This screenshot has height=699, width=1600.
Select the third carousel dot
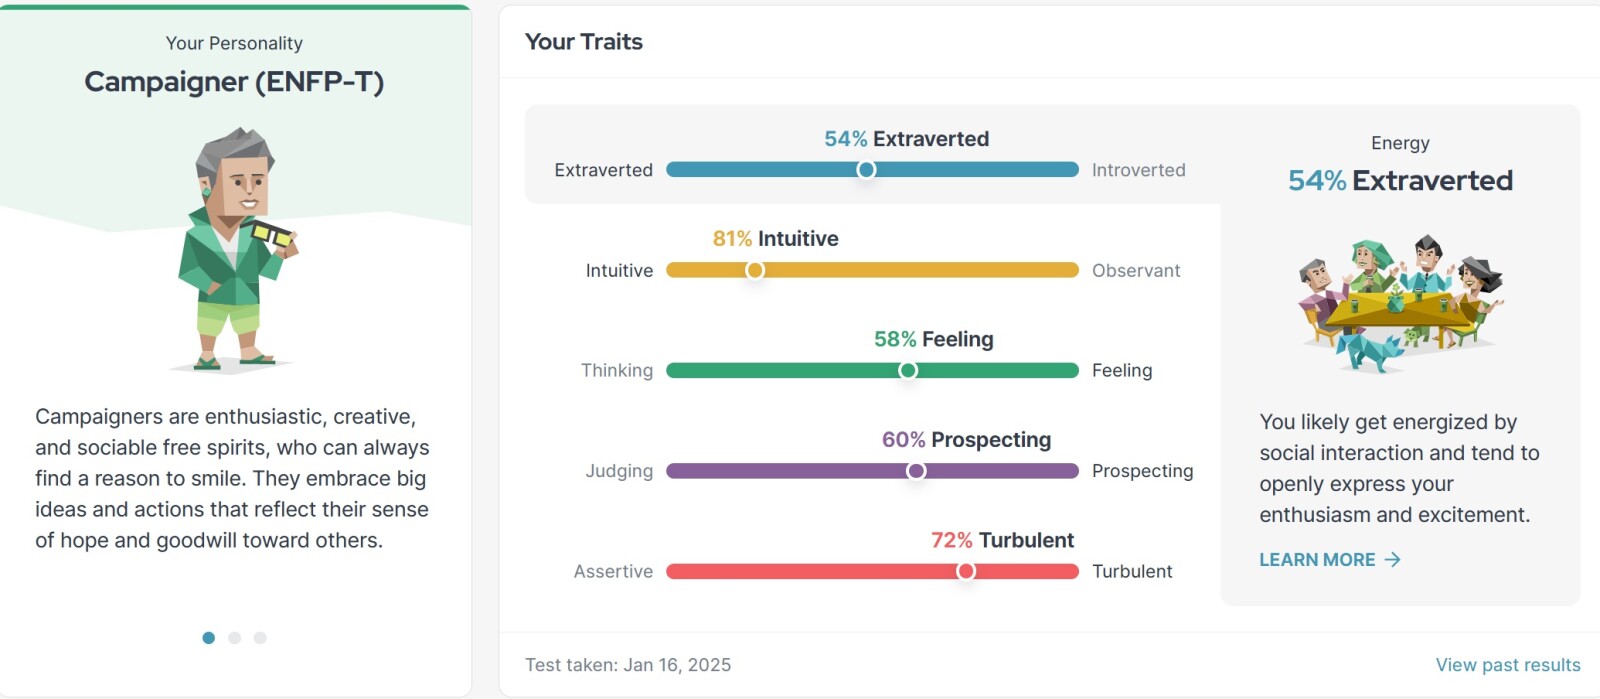click(x=260, y=638)
